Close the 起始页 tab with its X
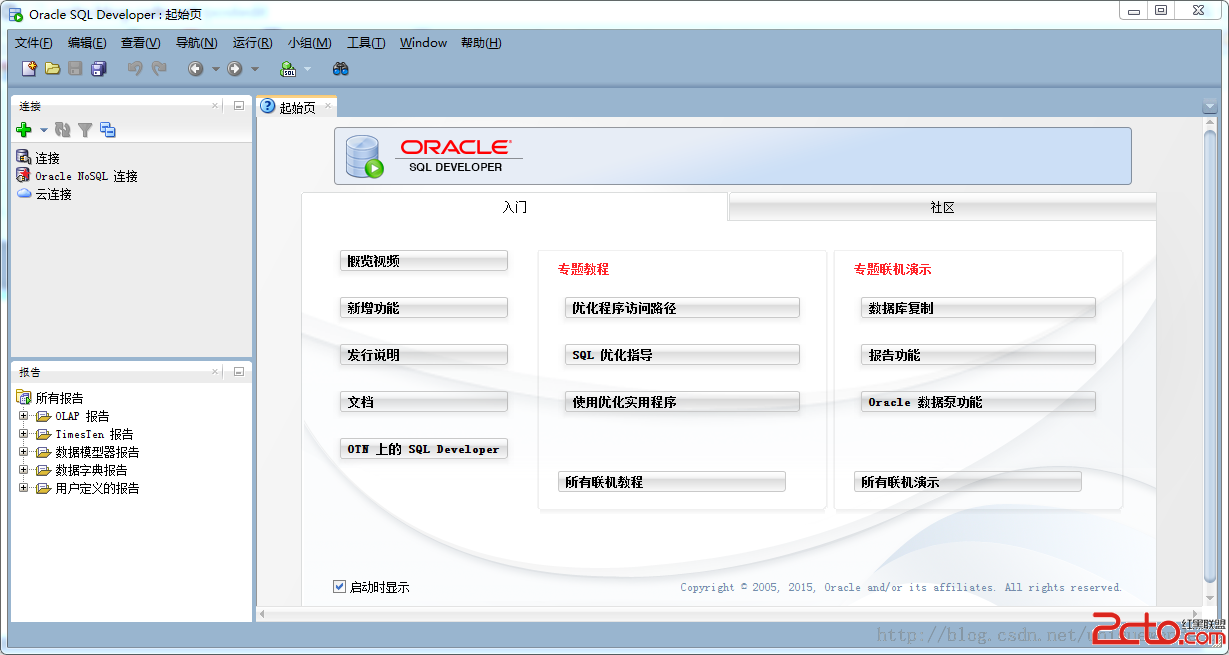The image size is (1229, 655). point(327,106)
